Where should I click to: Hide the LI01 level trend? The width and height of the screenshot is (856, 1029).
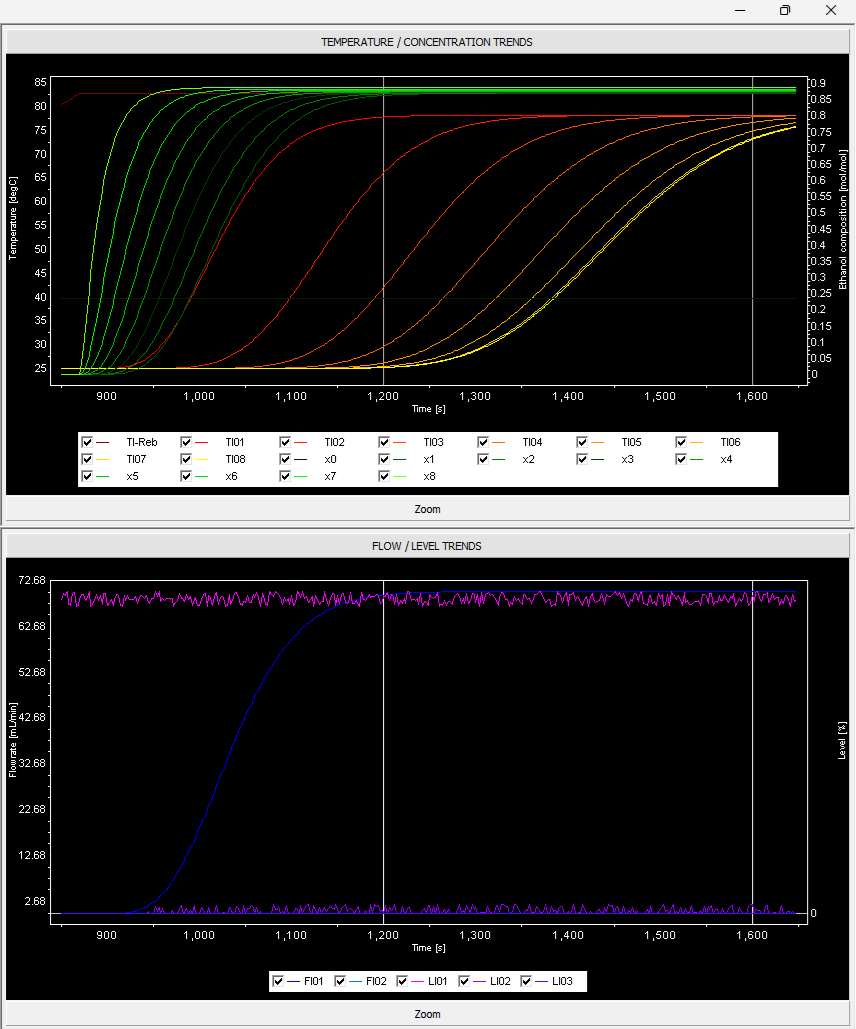point(403,981)
